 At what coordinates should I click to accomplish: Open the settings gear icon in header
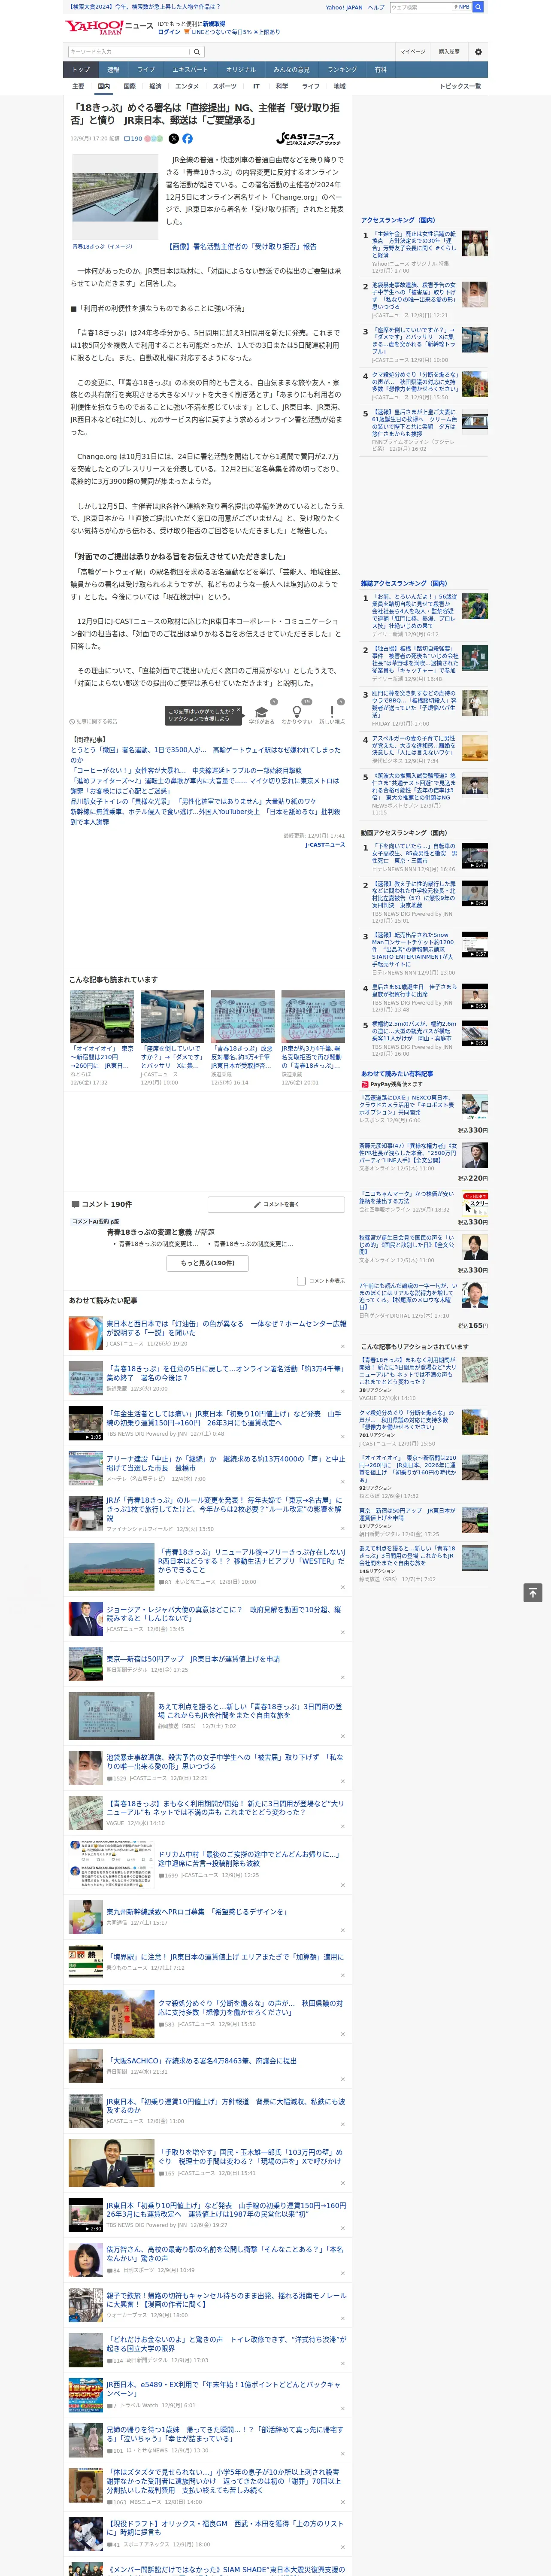tap(478, 52)
